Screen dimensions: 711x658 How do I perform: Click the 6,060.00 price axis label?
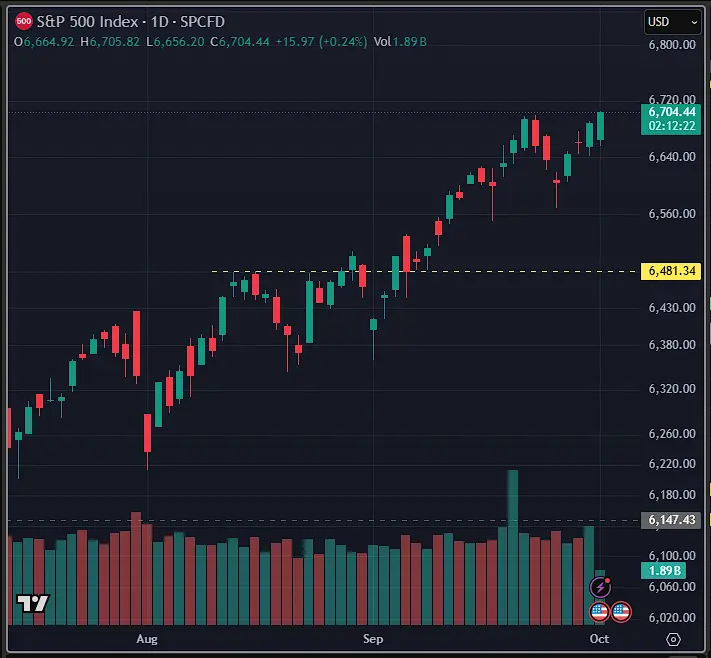pyautogui.click(x=672, y=587)
